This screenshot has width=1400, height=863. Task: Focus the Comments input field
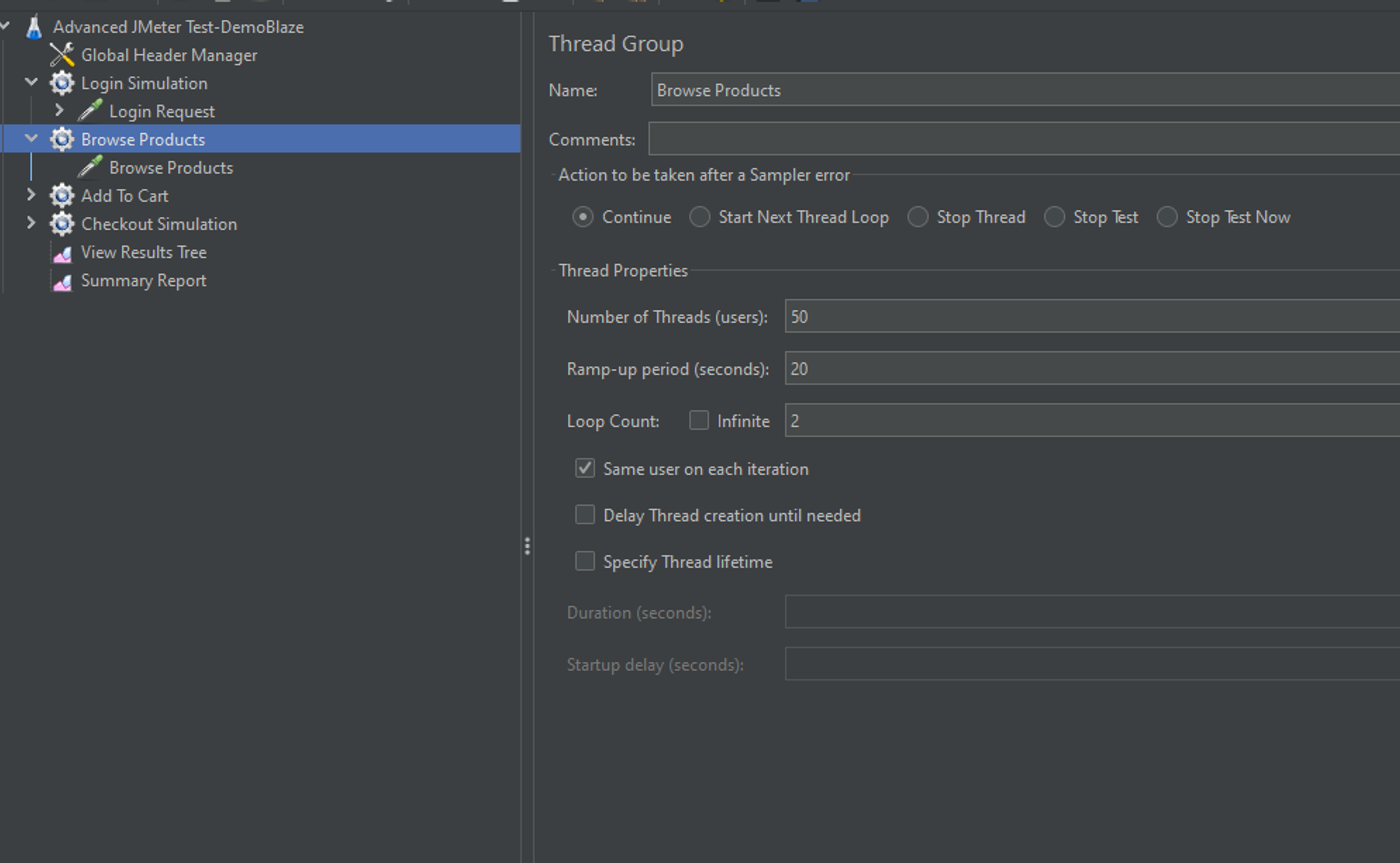coord(1024,139)
